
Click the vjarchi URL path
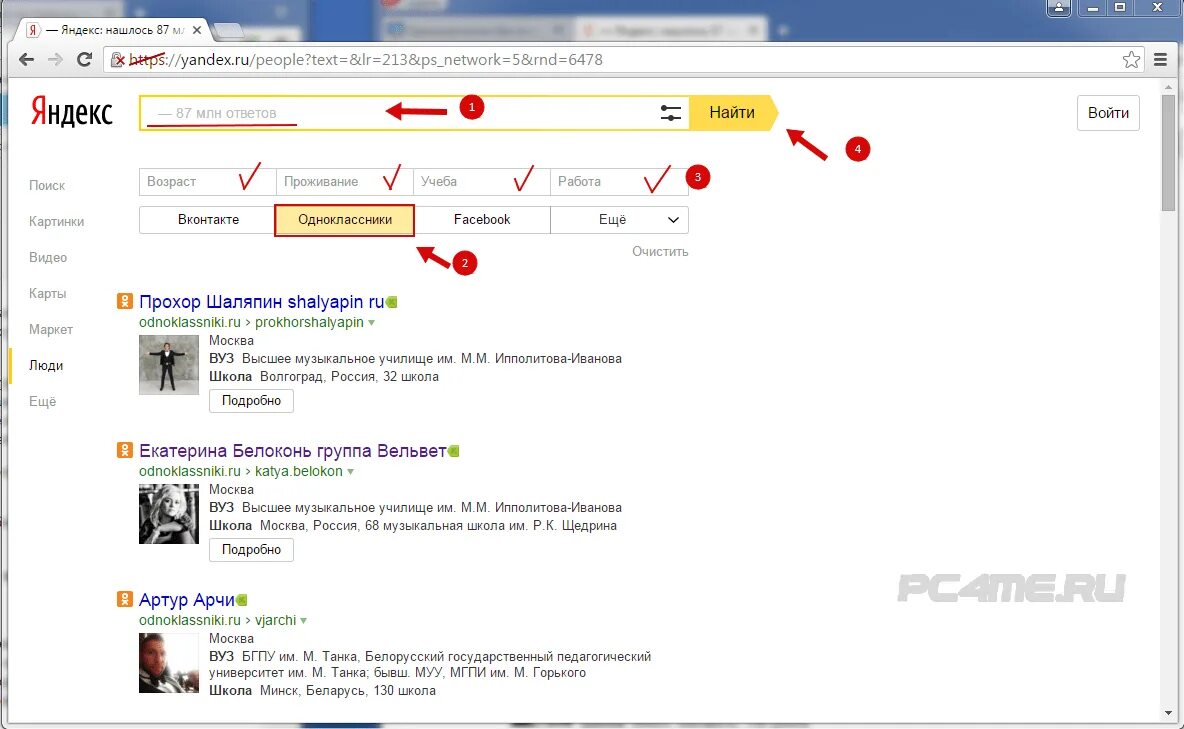click(276, 619)
